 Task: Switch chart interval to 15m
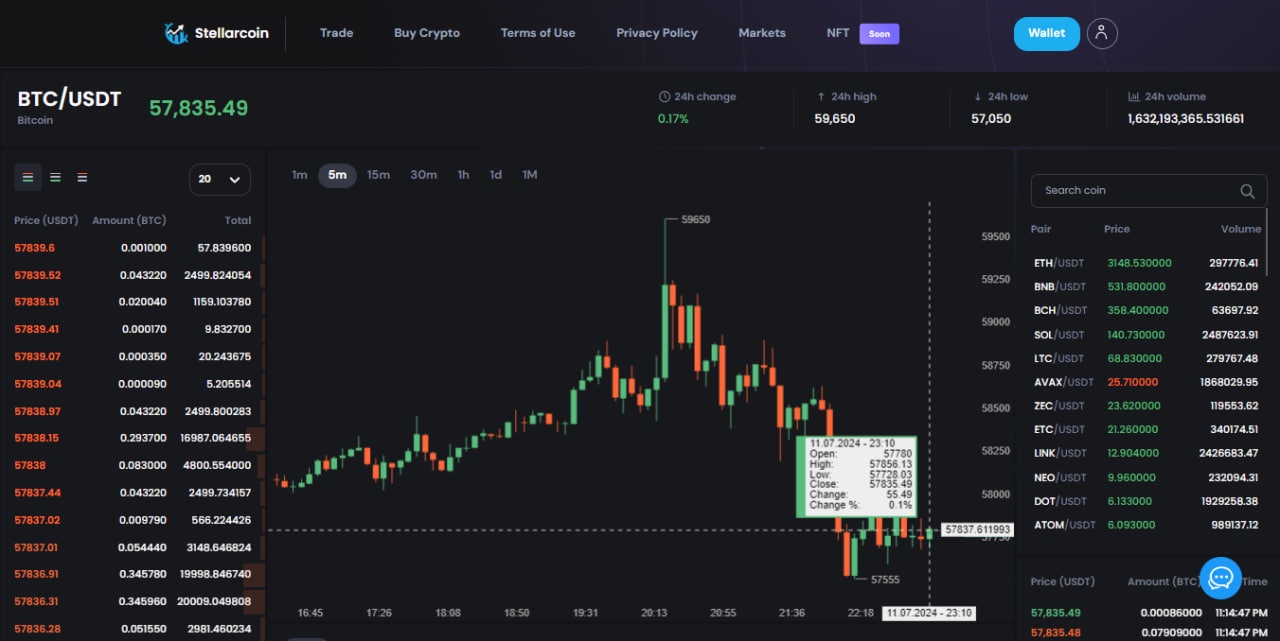[x=378, y=175]
